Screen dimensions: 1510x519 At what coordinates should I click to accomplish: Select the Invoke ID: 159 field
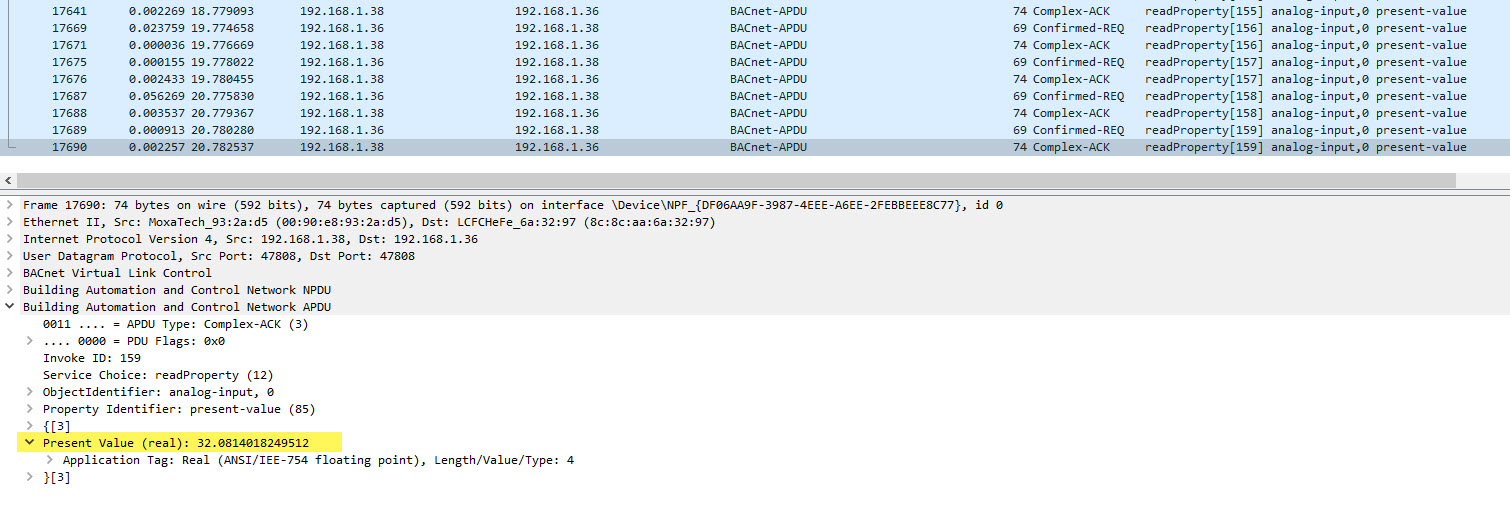(x=92, y=358)
